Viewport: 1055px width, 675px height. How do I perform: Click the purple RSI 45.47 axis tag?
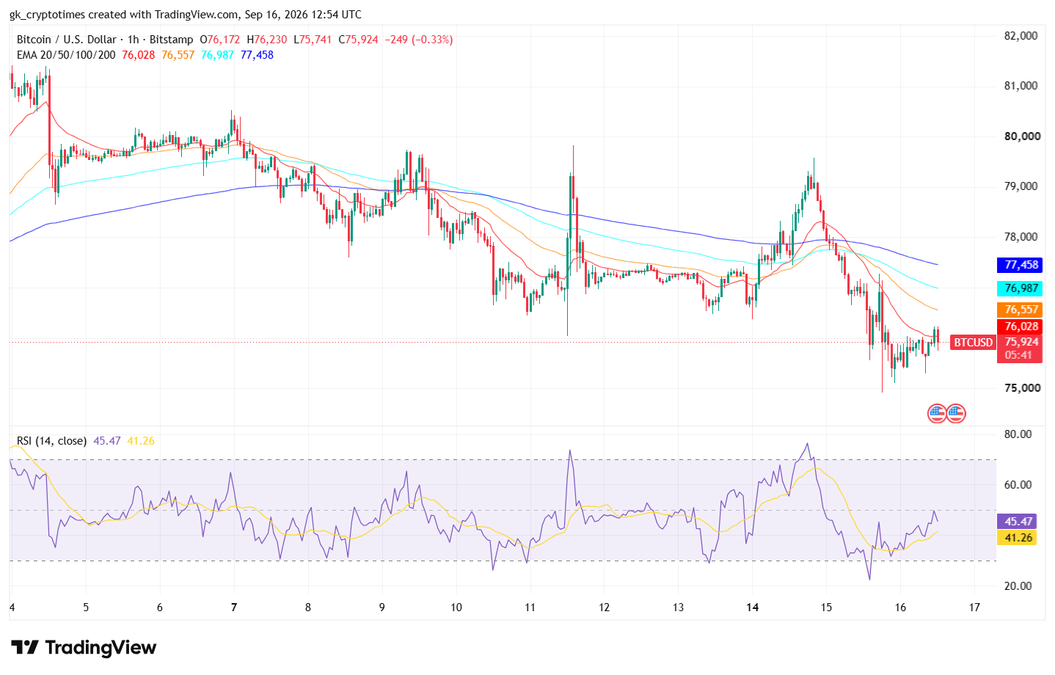[x=1019, y=521]
